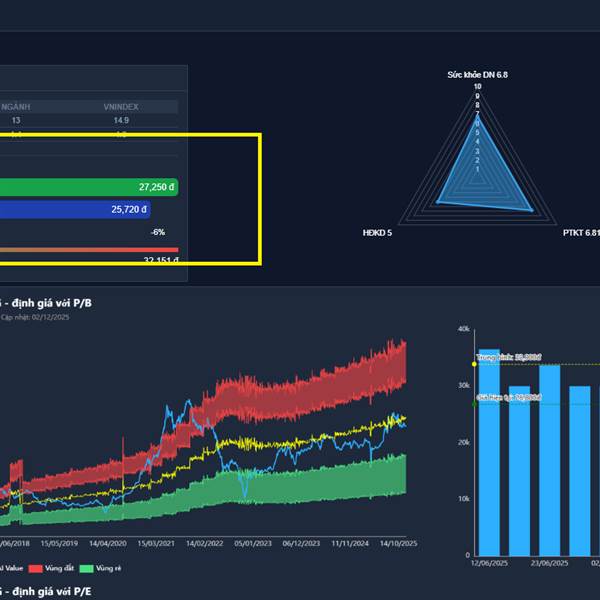The image size is (600, 600).
Task: Click the Sức khỏe DN 6.8 radar label
Action: 478,75
